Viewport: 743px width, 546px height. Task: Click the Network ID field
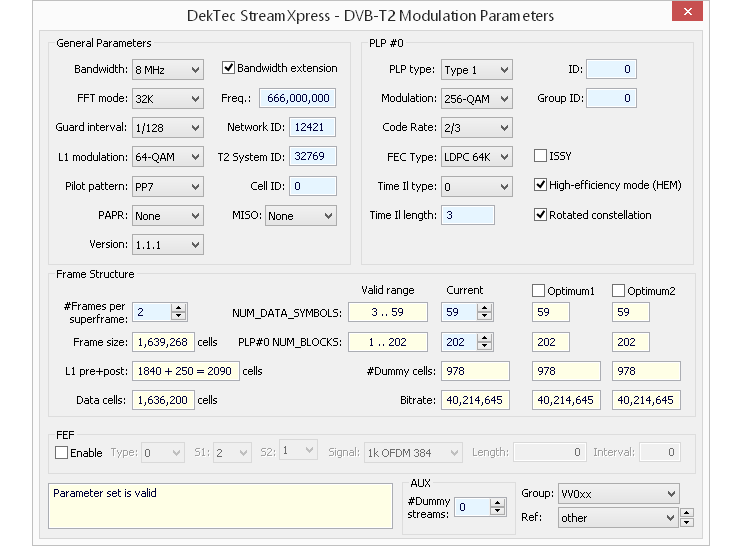[312, 127]
